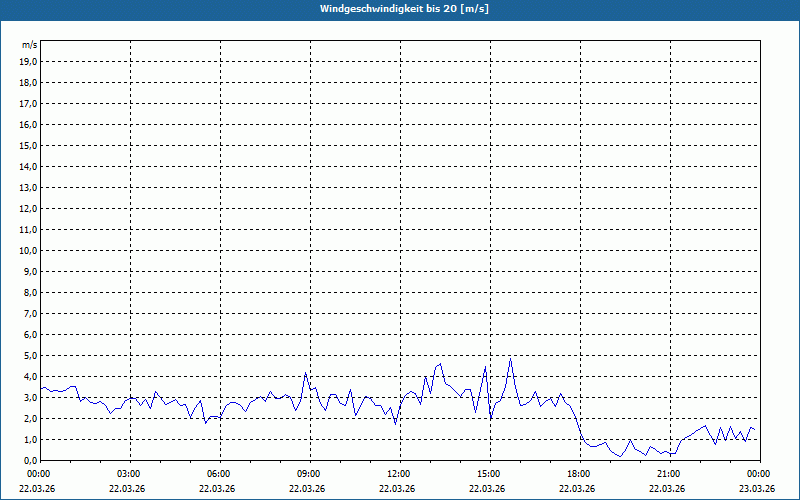800x500 pixels.
Task: Click the 1,0 y-axis value label
Action: (x=30, y=439)
